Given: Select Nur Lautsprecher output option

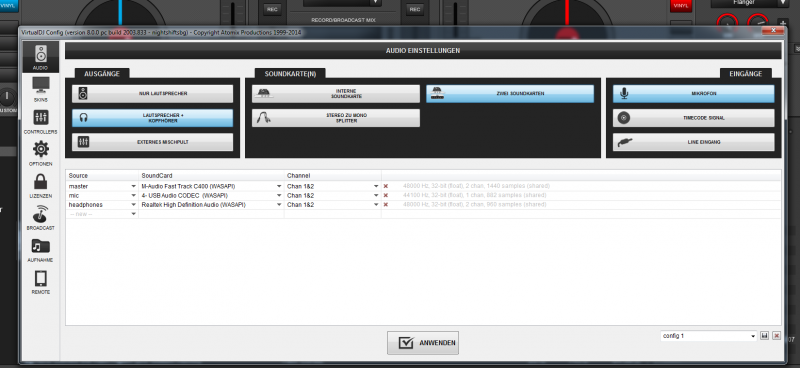Looking at the screenshot, I should coord(153,94).
